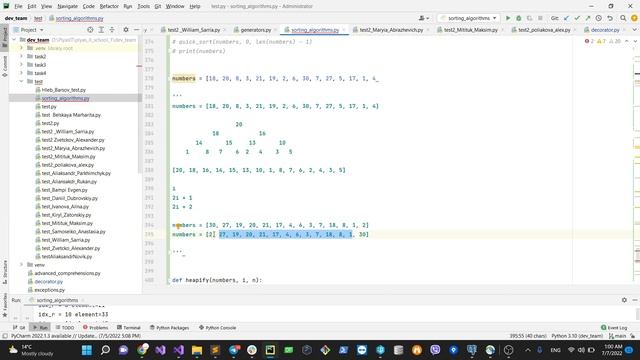Open Viber from the taskbar
The height and width of the screenshot is (360, 640).
click(x=435, y=350)
